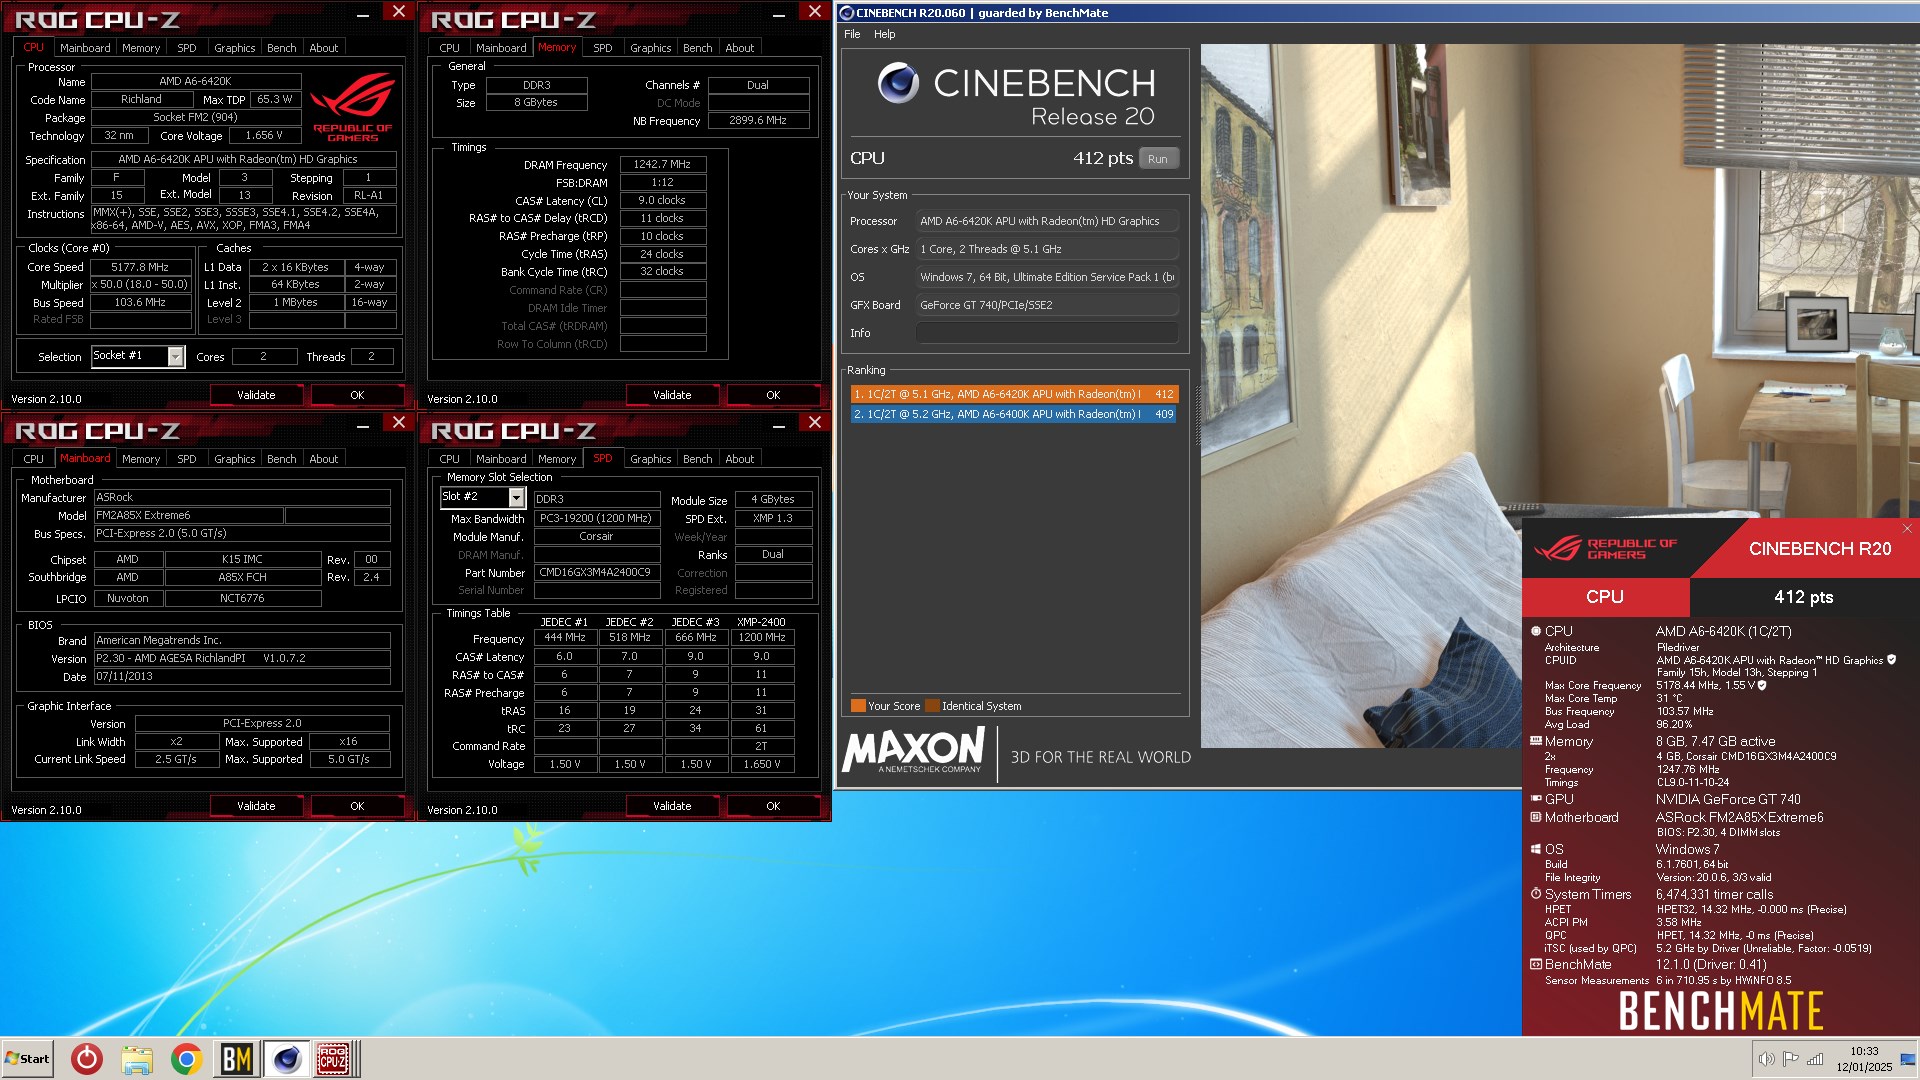The image size is (1920, 1080).
Task: Open About tab in CPU-Z Motherboard window
Action: click(323, 459)
